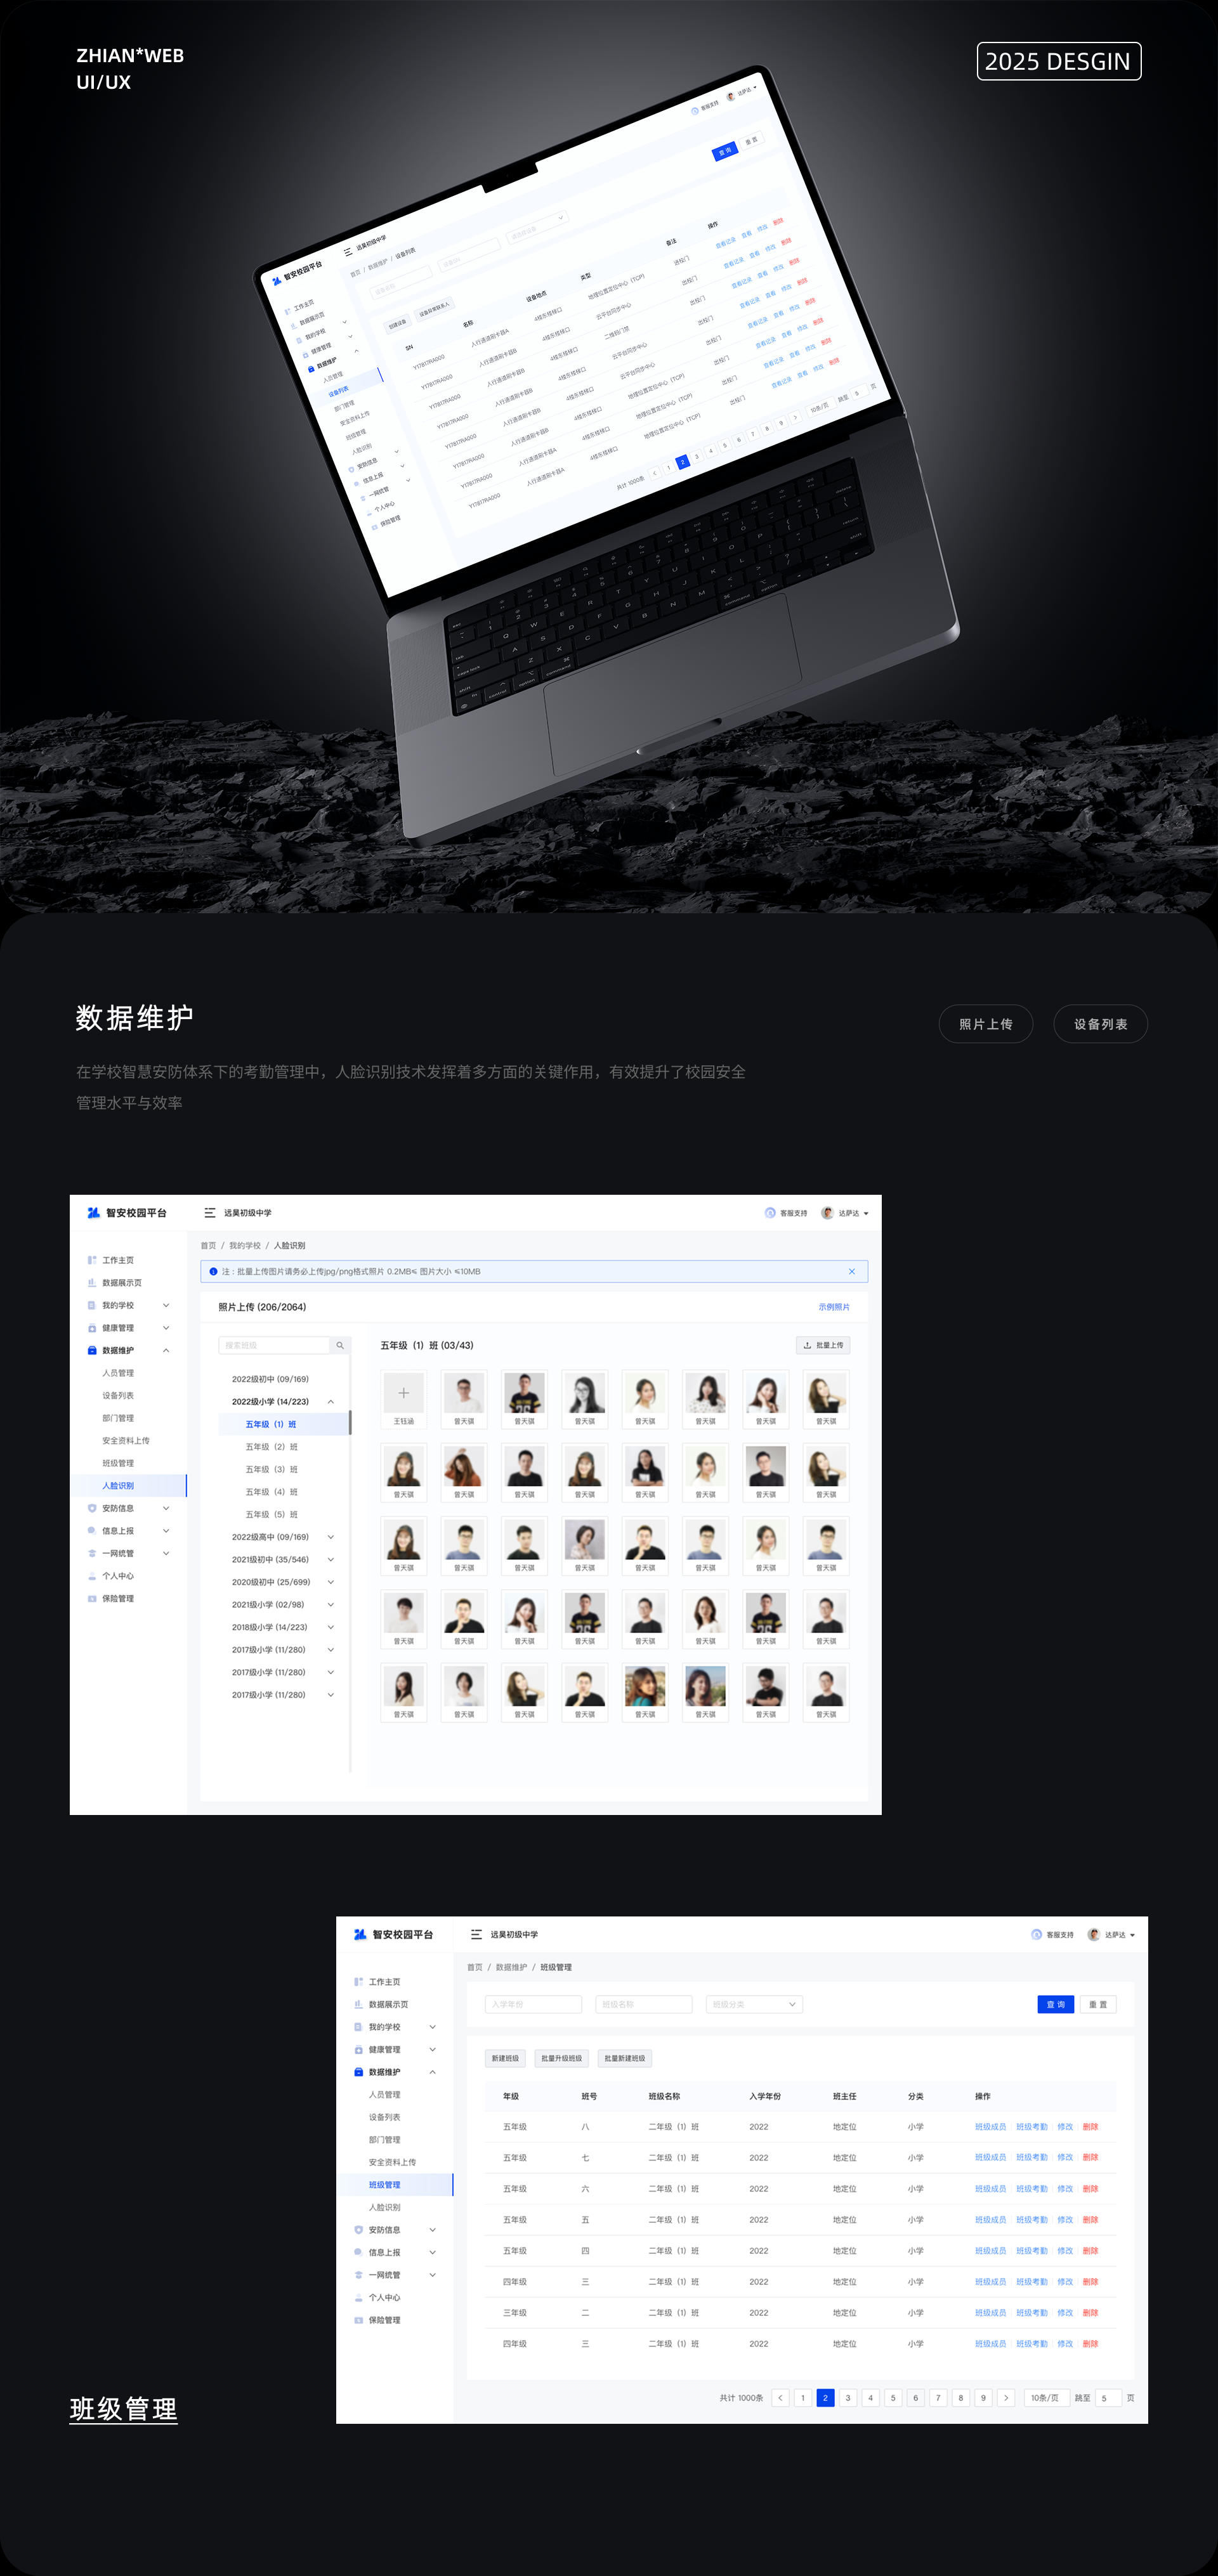
Task: Click the previous page arrow in pagination
Action: pyautogui.click(x=780, y=2397)
